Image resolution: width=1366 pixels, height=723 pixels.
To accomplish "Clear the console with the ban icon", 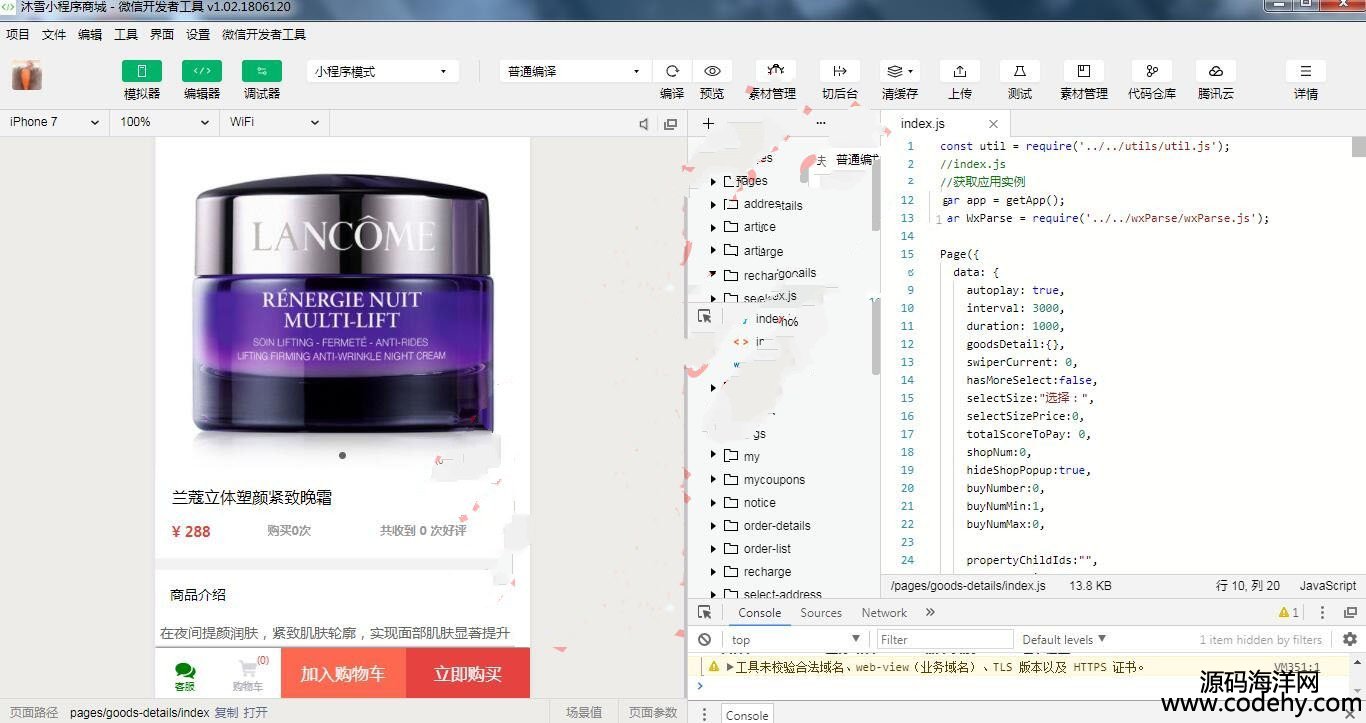I will tap(705, 639).
